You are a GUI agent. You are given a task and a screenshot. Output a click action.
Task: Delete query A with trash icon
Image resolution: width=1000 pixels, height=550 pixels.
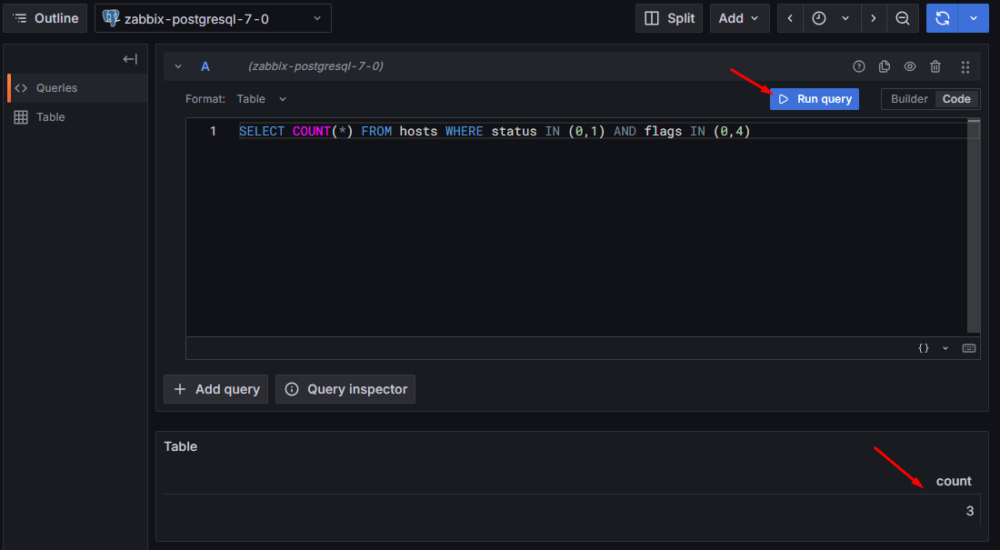click(x=935, y=67)
